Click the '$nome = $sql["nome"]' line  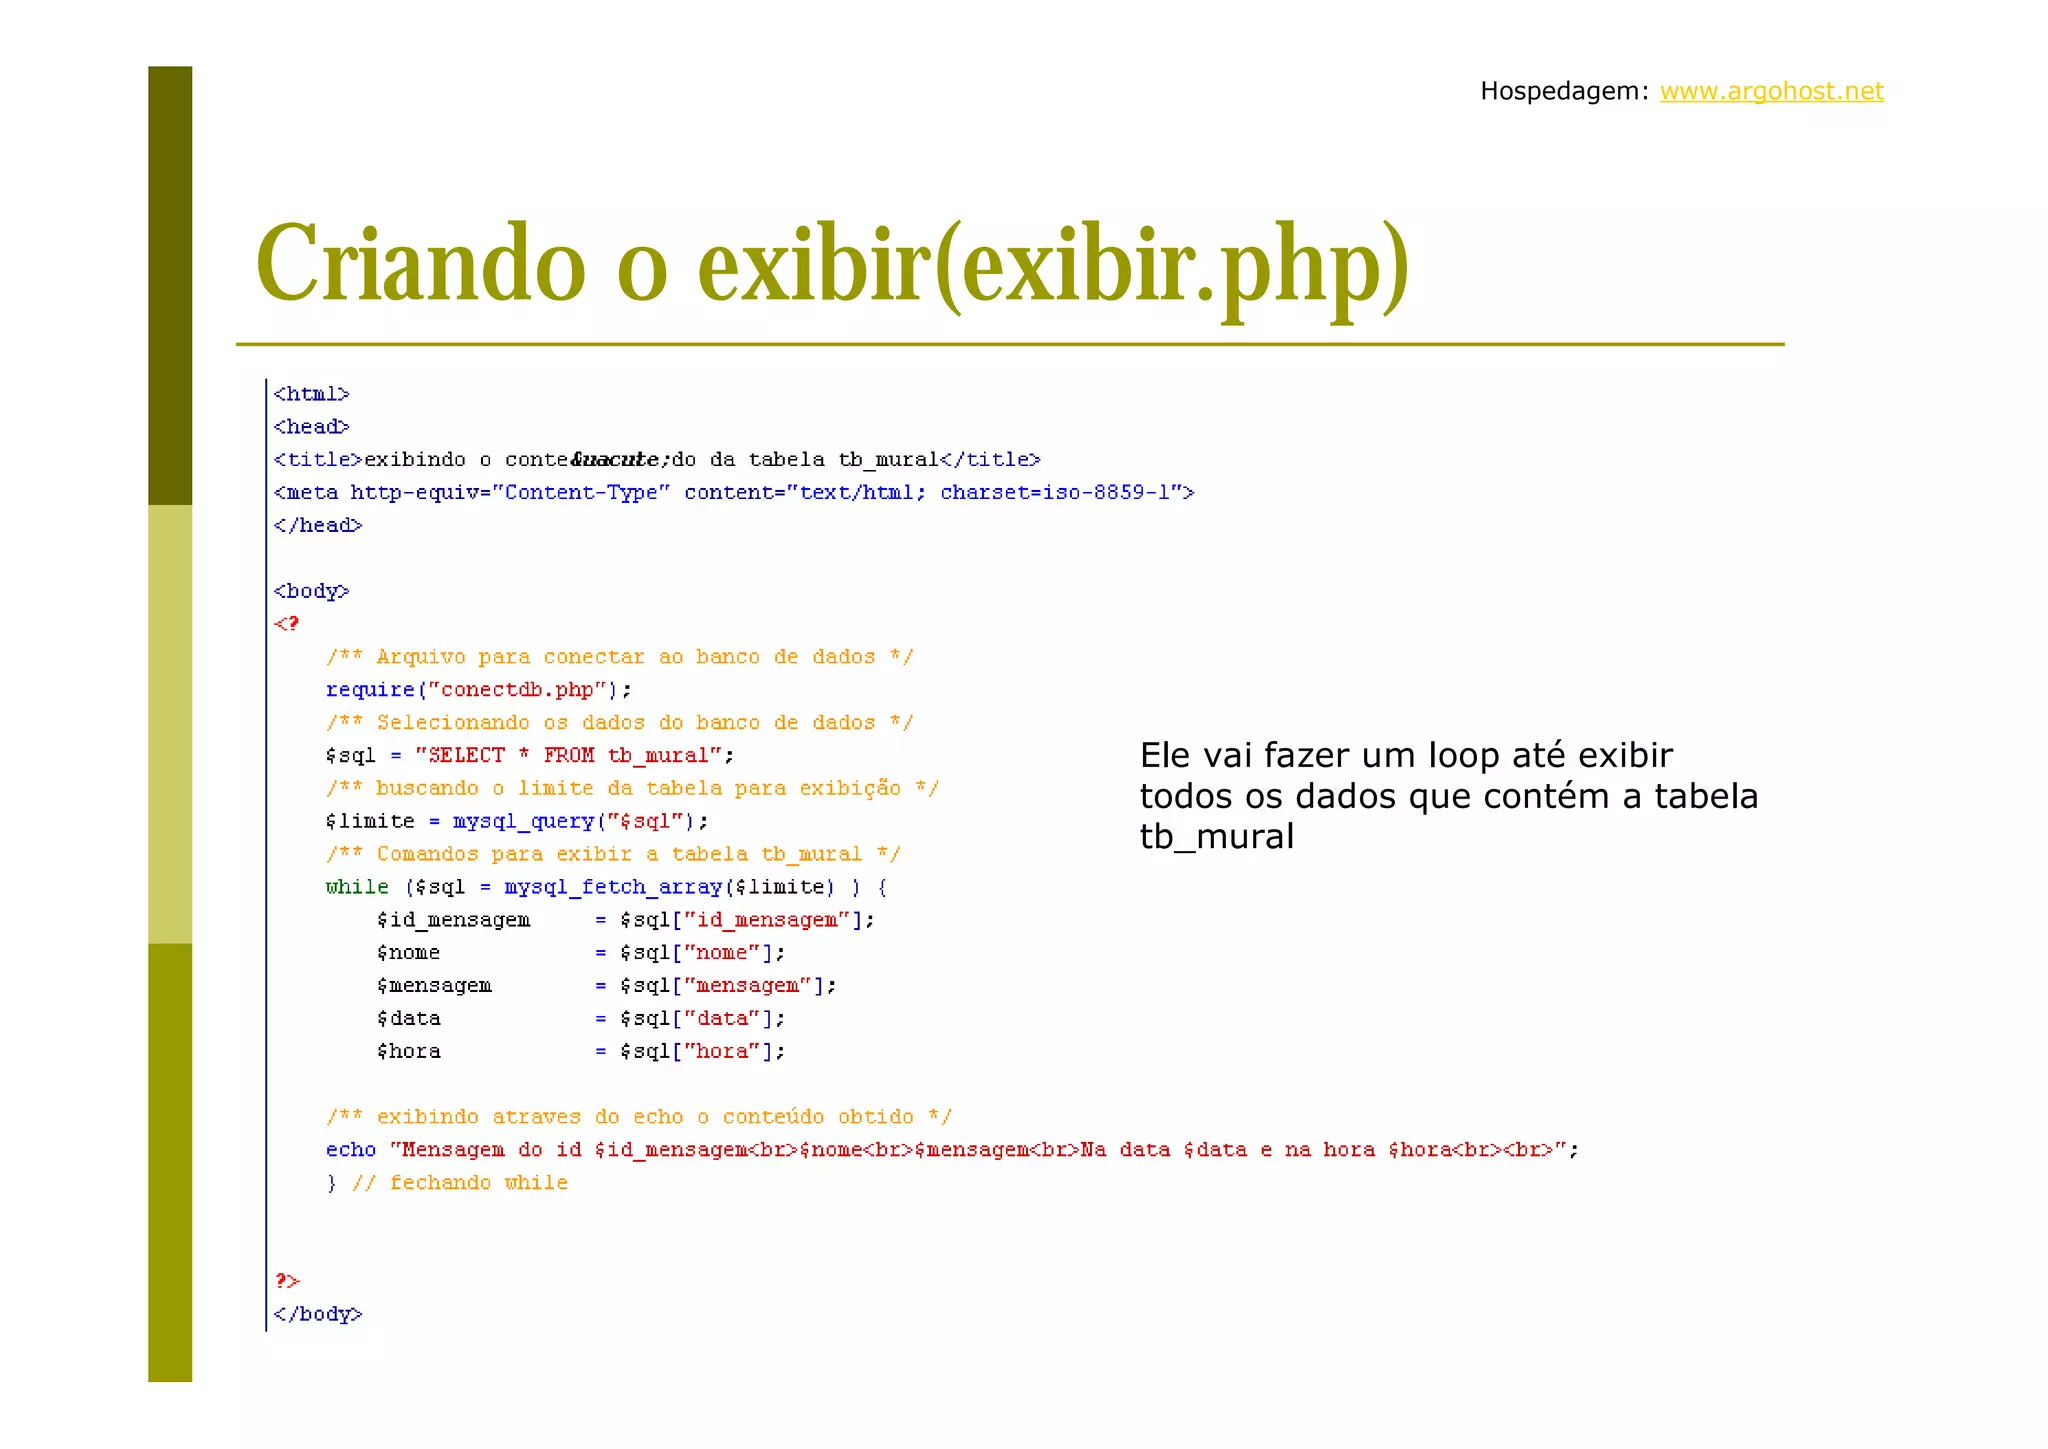coord(581,953)
